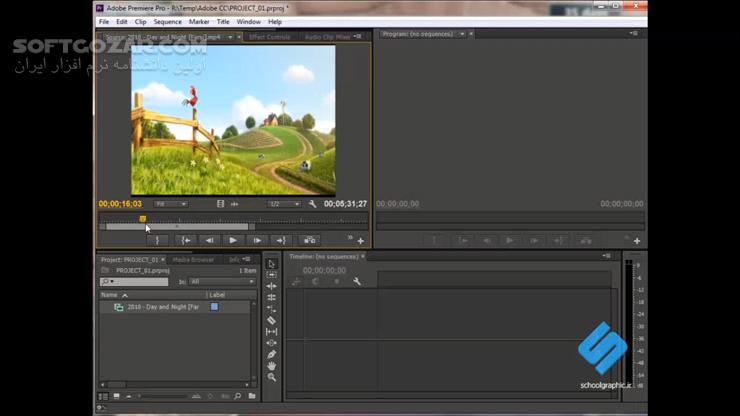Screen dimensions: 740x416
Task: Select the Track Select tool
Action: point(271,275)
